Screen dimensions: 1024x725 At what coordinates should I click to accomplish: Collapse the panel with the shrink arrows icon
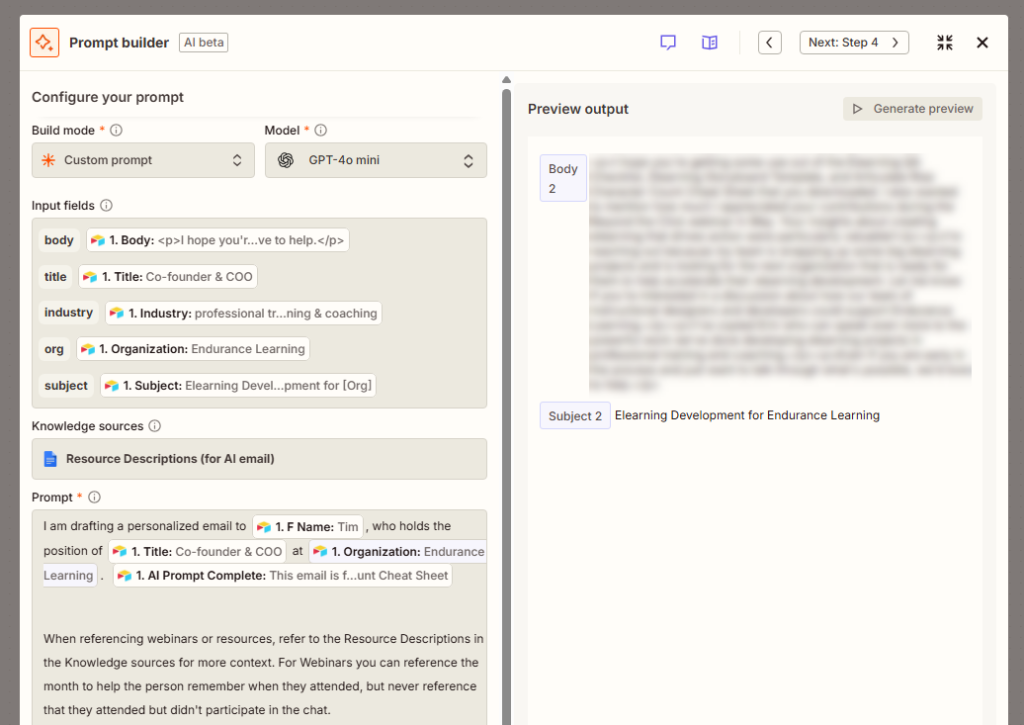[944, 42]
